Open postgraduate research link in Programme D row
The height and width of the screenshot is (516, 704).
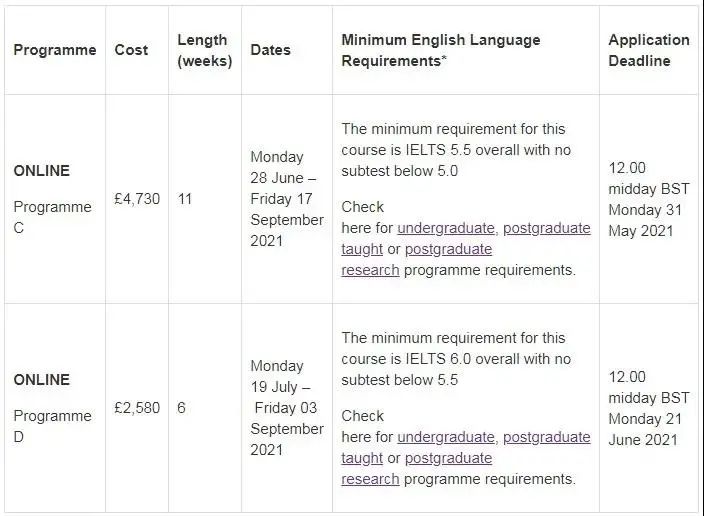click(x=448, y=458)
